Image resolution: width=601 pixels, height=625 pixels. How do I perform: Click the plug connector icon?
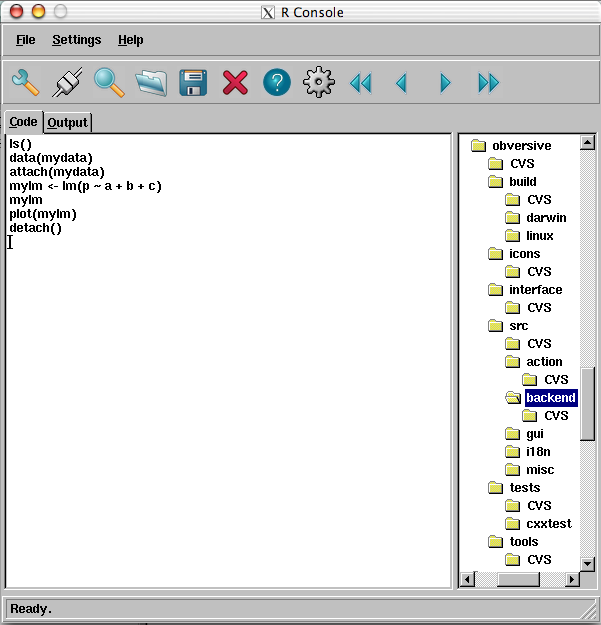[x=67, y=83]
